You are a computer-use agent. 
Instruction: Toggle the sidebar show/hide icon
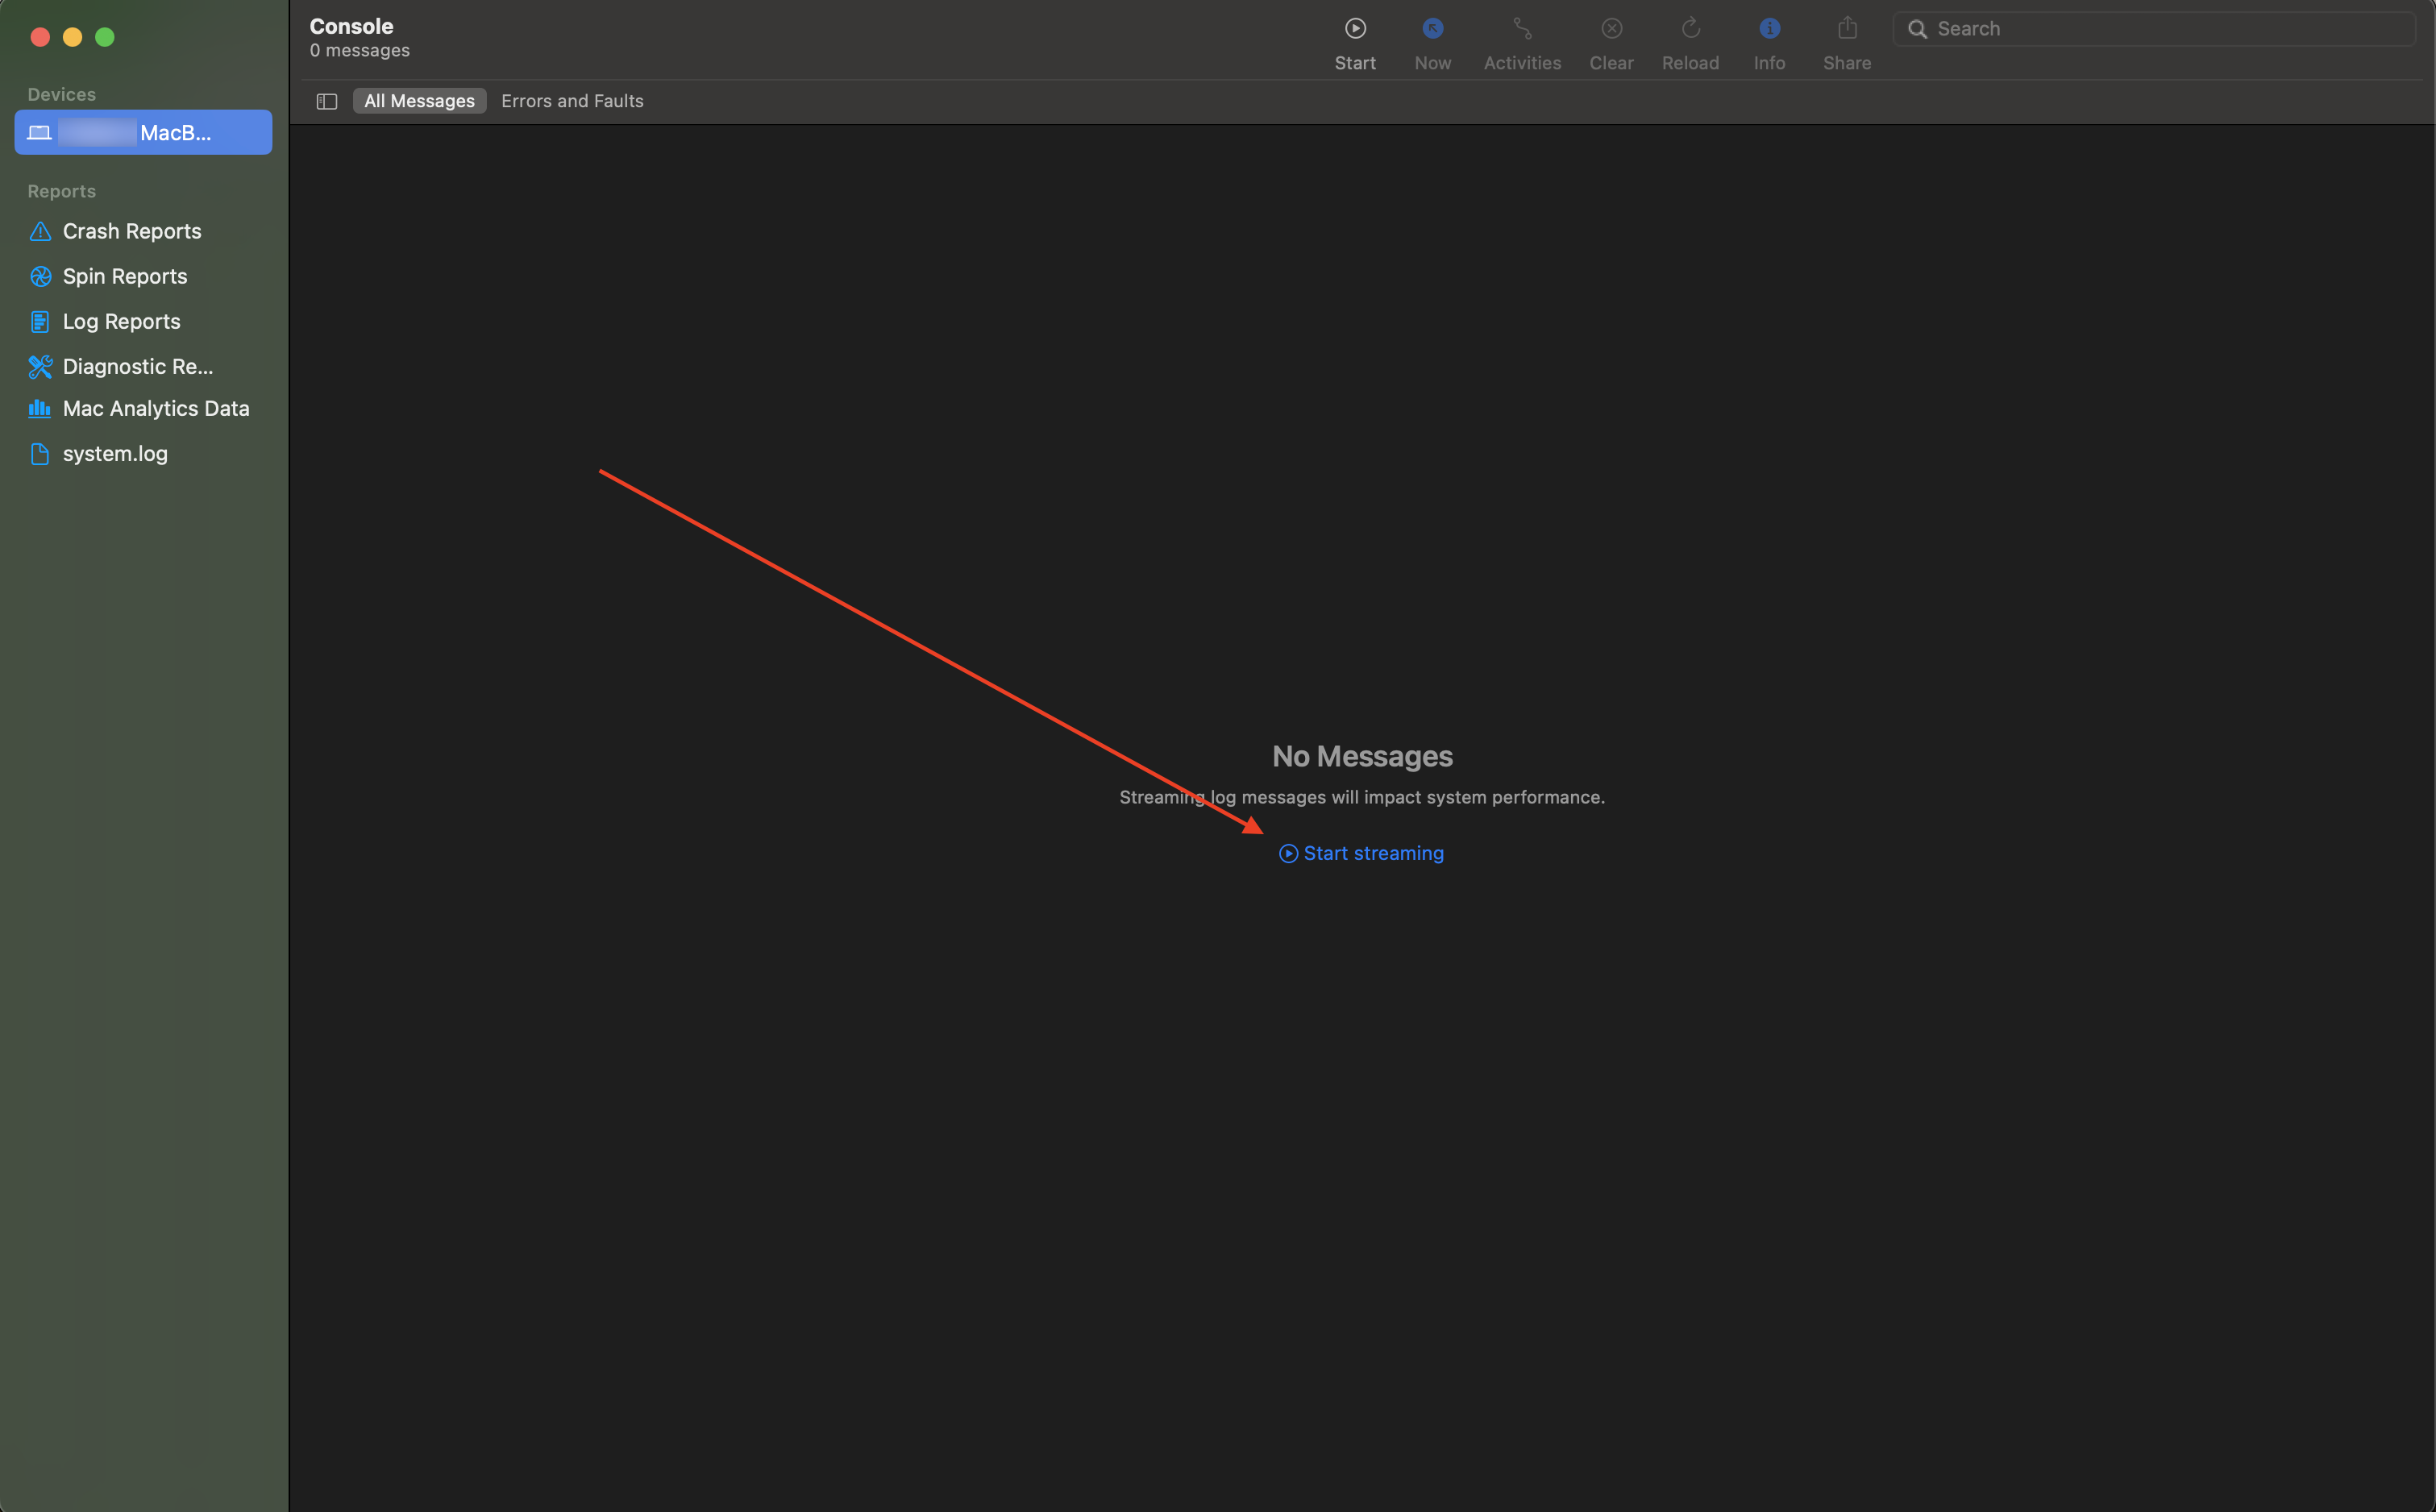[x=327, y=101]
